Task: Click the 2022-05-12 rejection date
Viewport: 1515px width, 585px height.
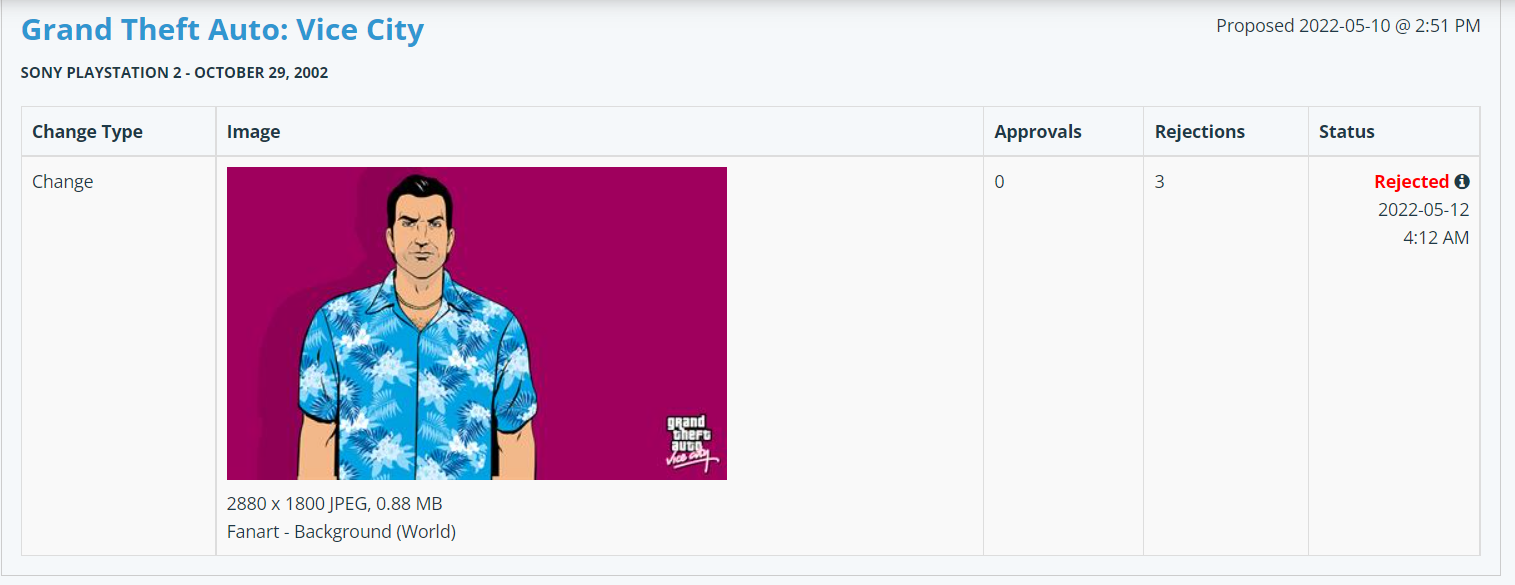Action: [1423, 209]
